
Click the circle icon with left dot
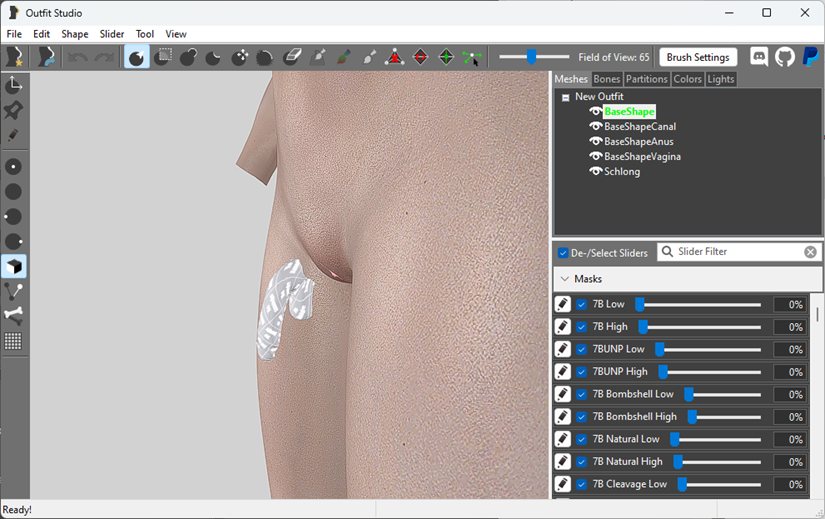(14, 216)
